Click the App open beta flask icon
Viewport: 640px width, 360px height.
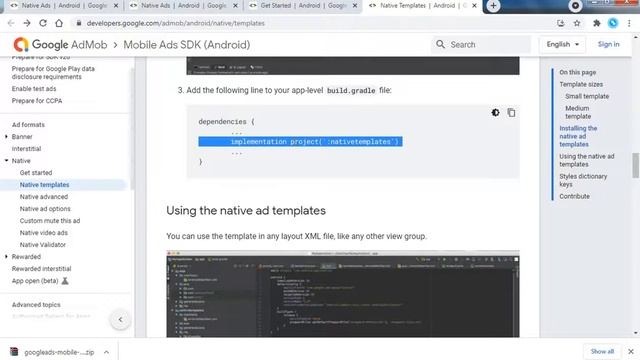(64, 281)
